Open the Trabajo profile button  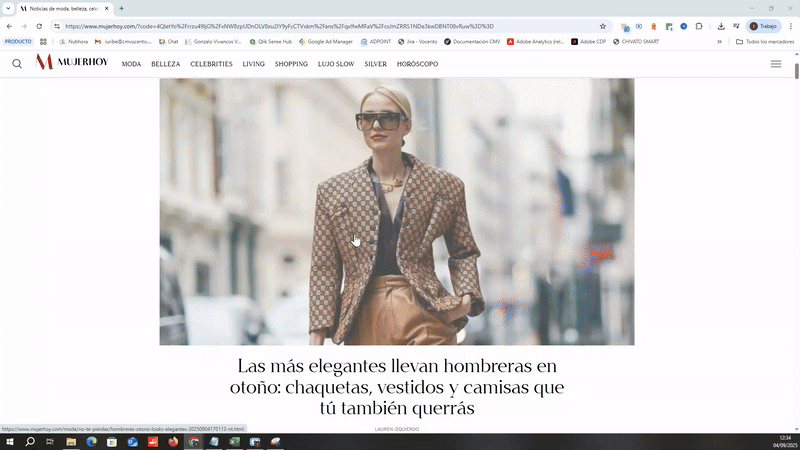point(764,26)
